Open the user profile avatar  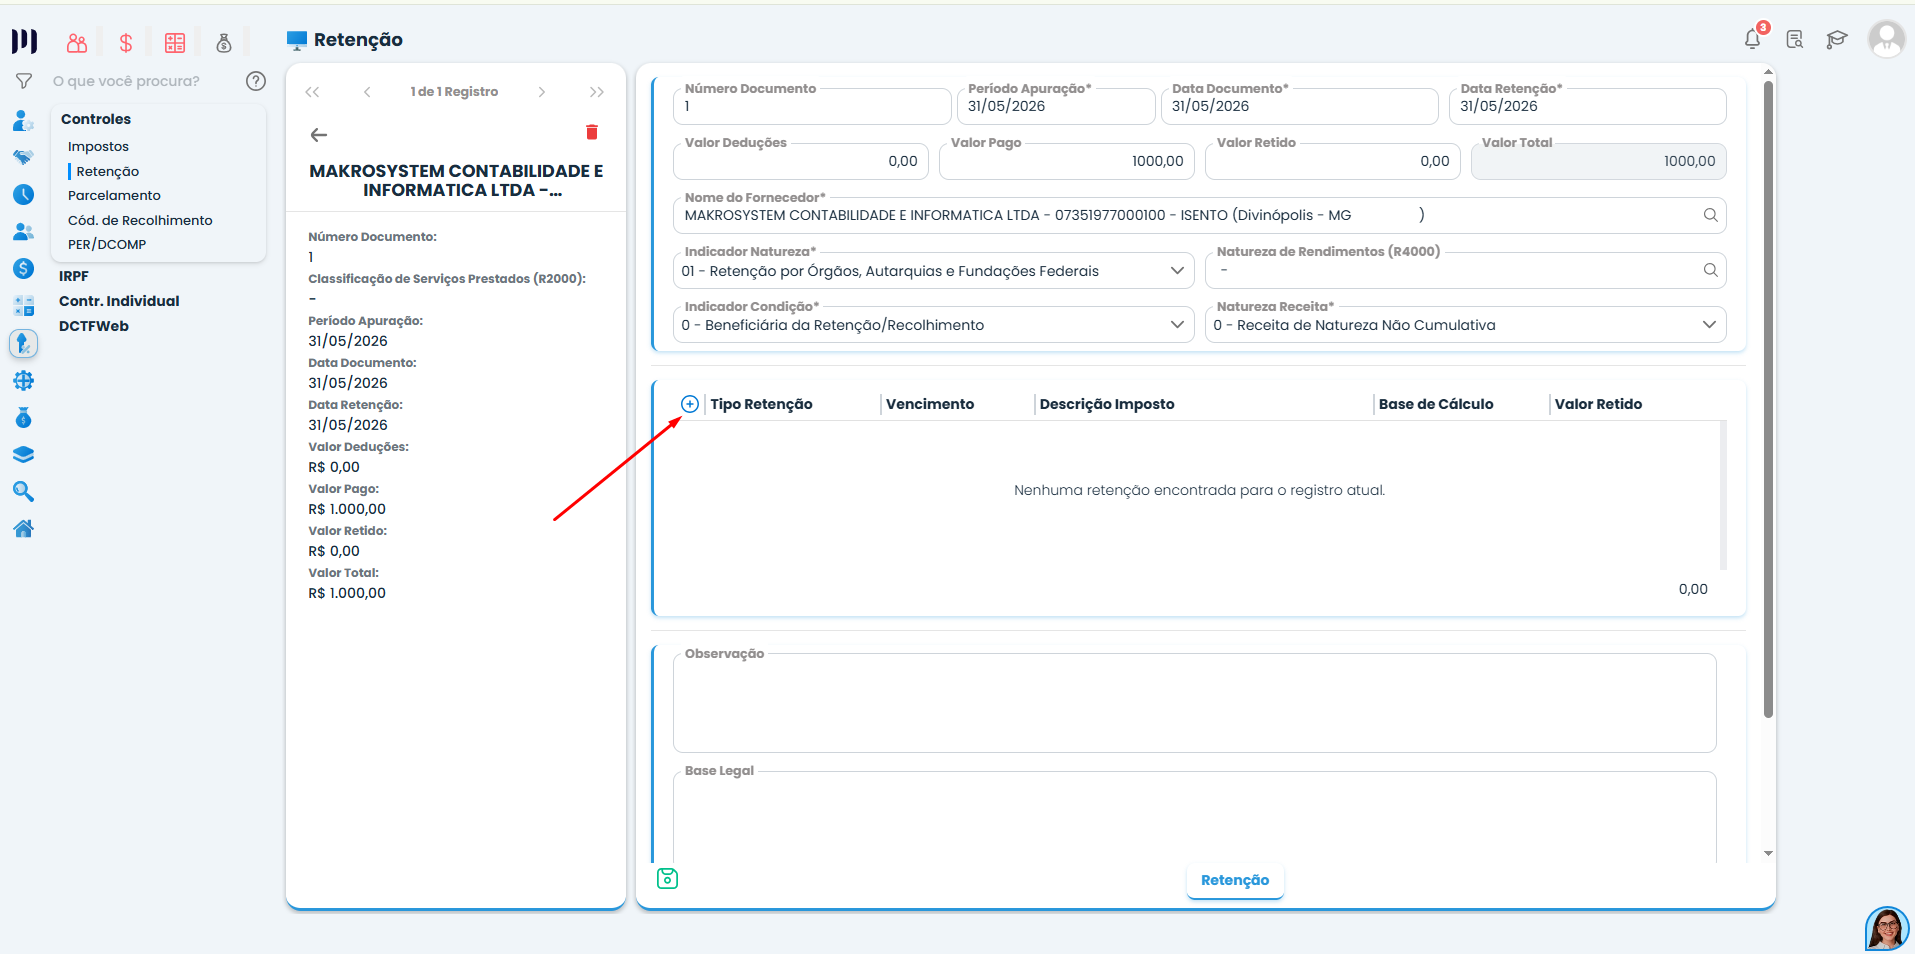pos(1887,40)
